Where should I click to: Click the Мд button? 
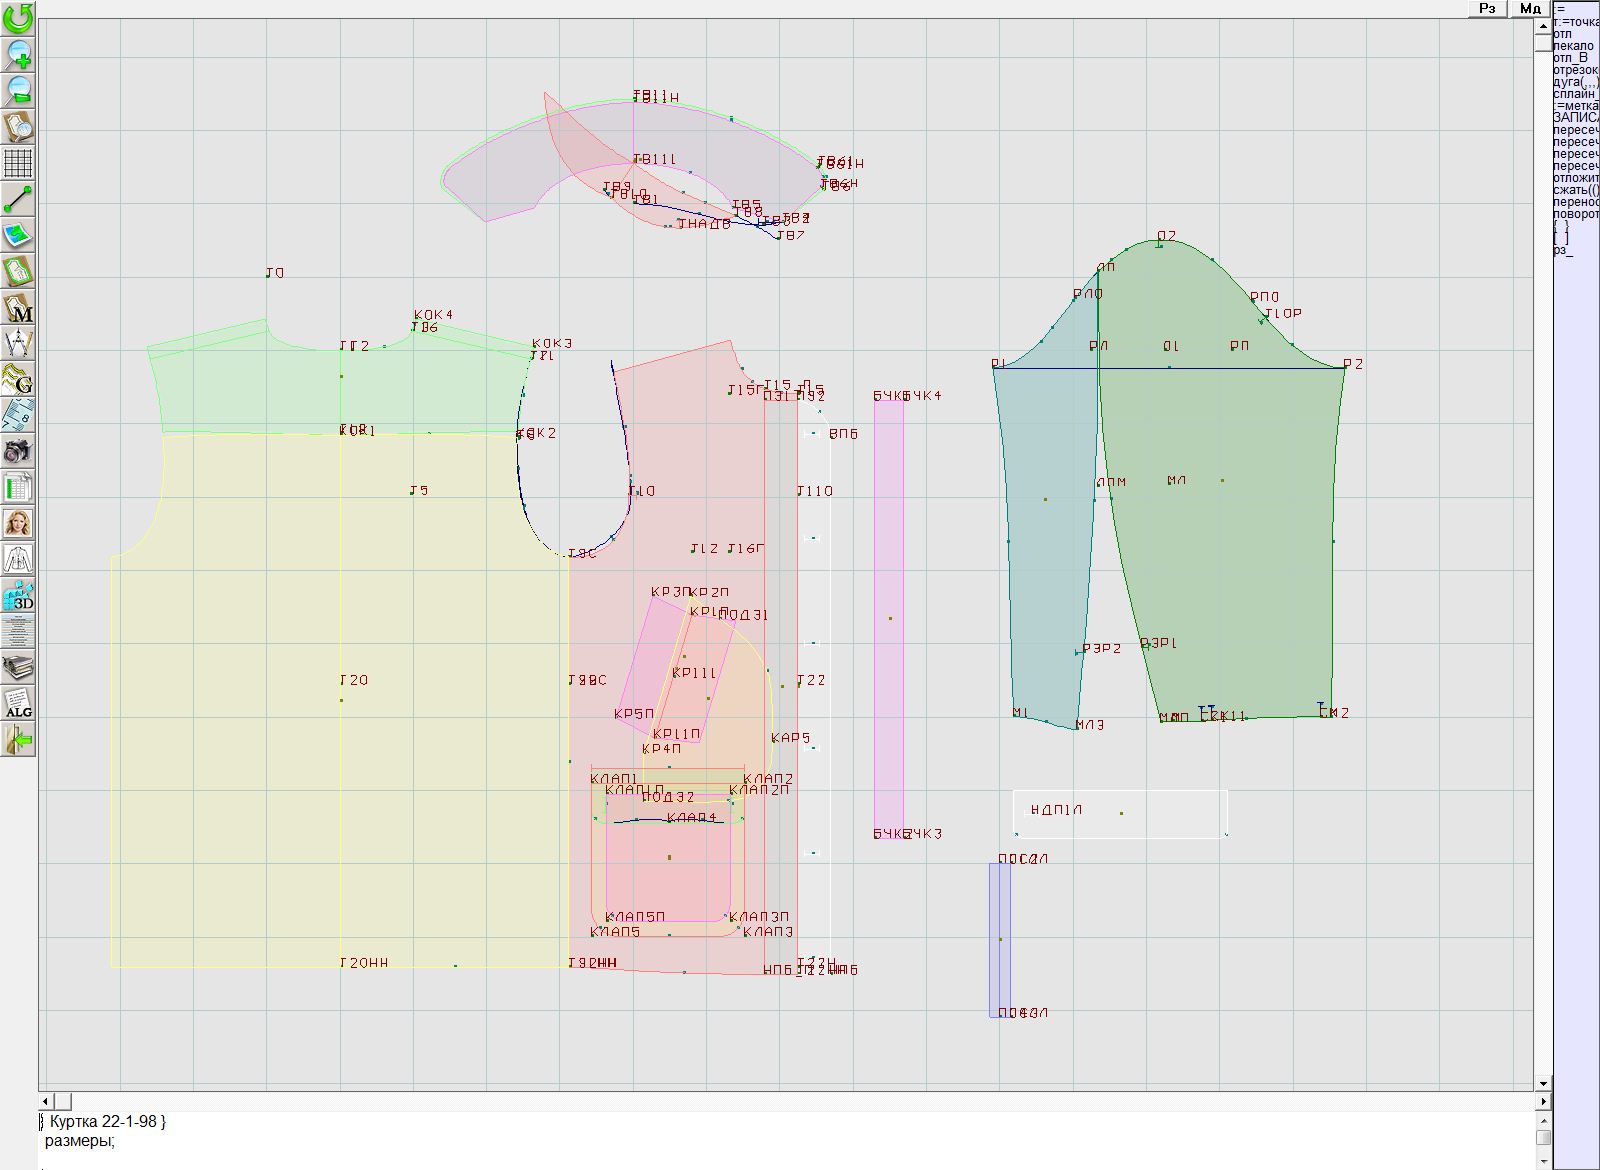coord(1530,8)
